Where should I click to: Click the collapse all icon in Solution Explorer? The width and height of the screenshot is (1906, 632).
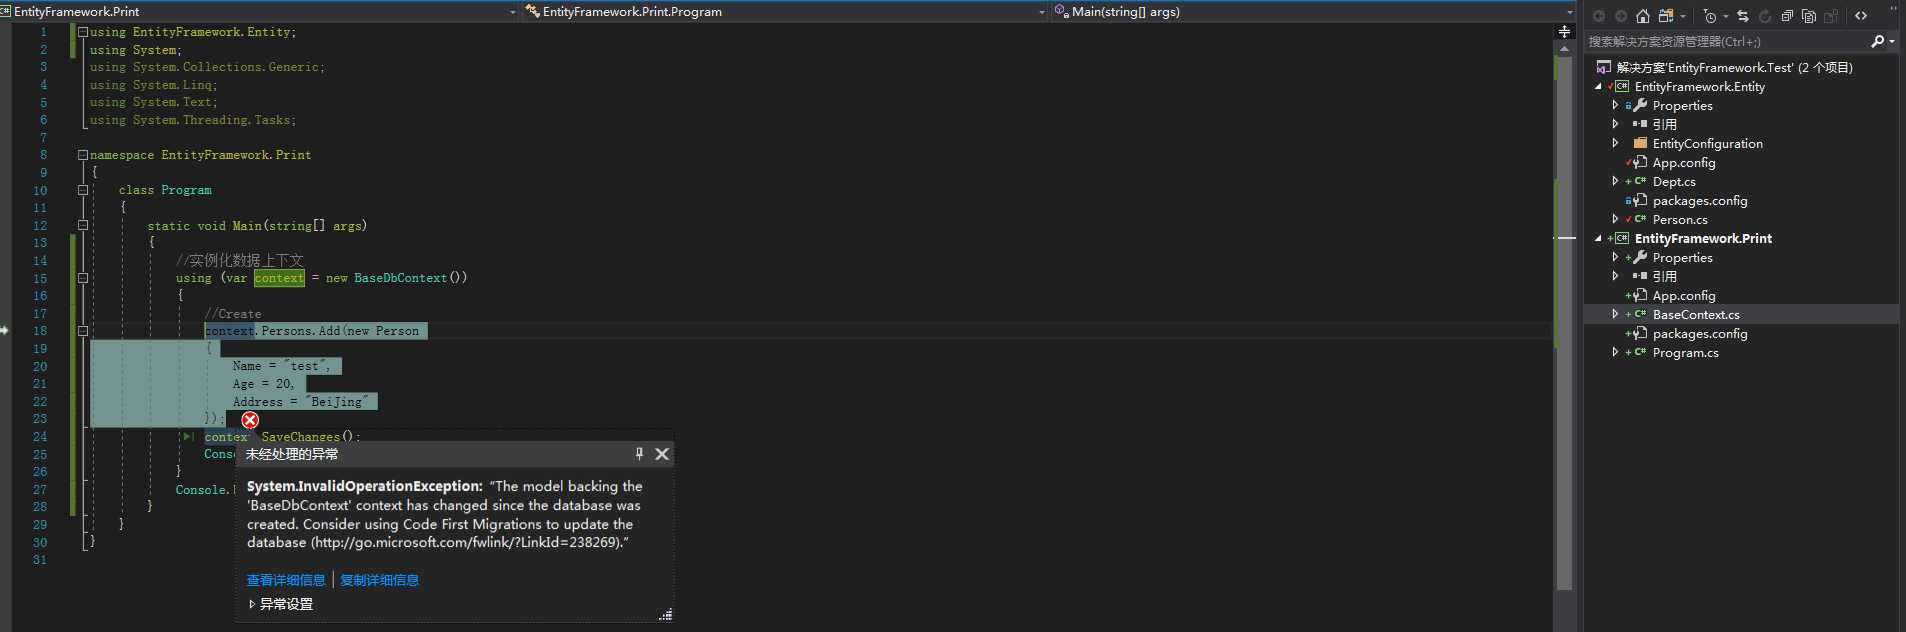click(1787, 16)
